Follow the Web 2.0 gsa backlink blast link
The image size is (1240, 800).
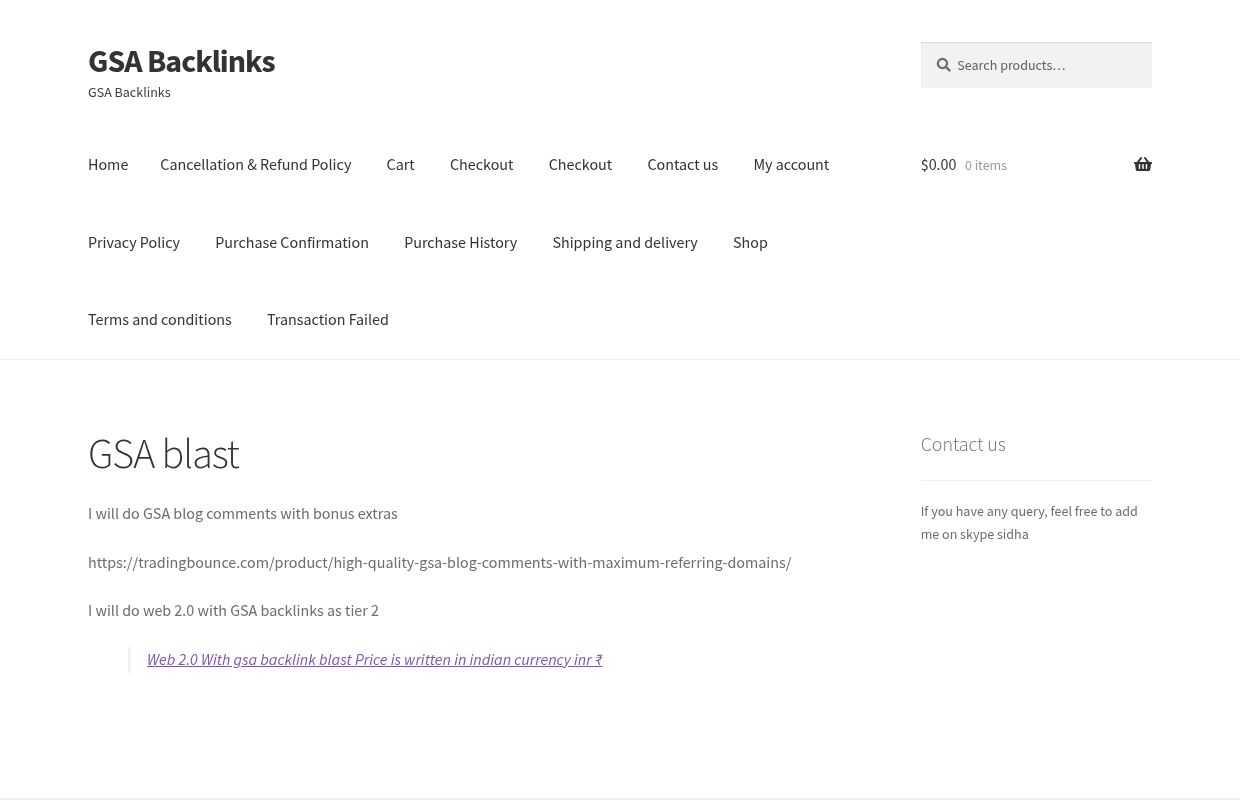pyautogui.click(x=375, y=659)
